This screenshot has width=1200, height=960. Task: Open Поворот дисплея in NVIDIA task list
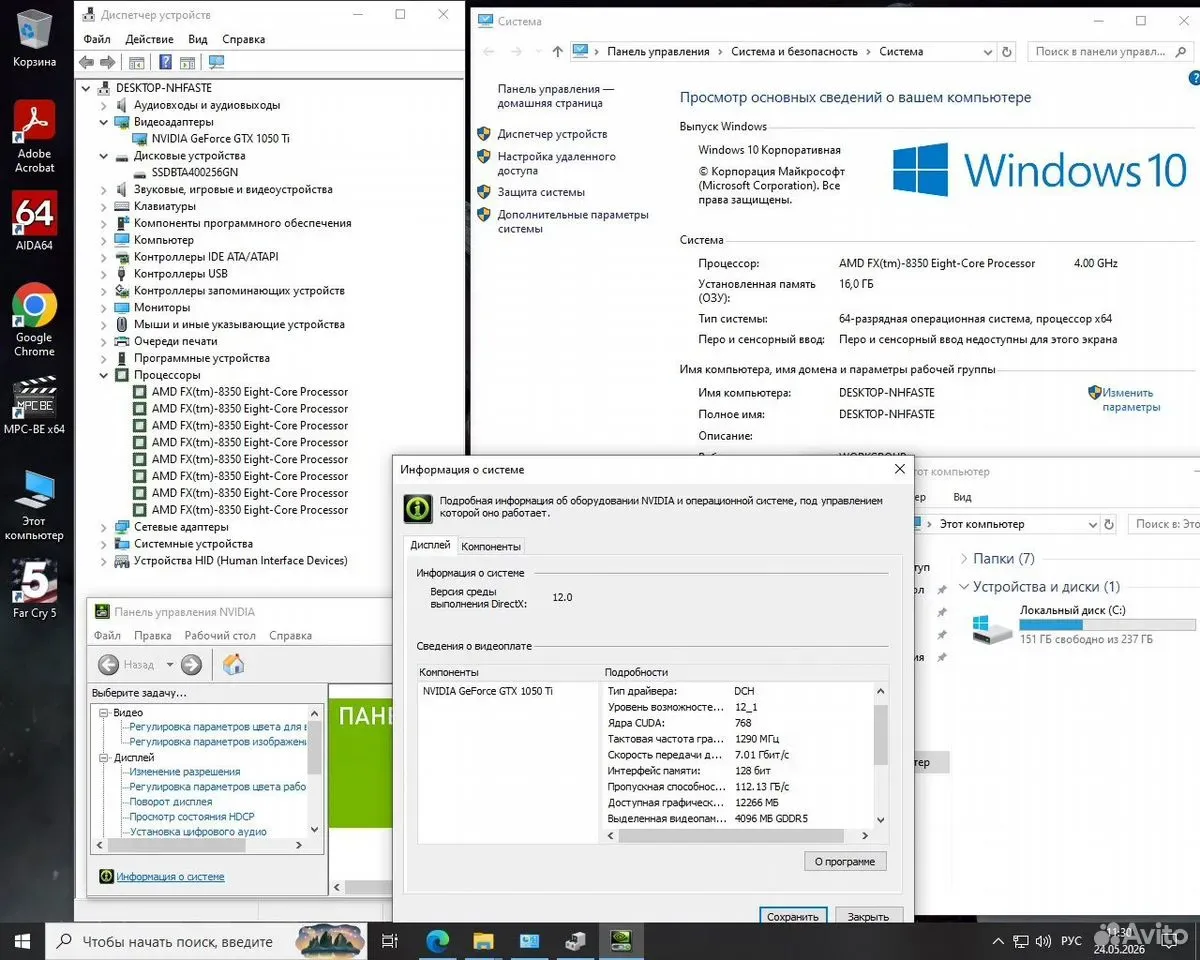pos(171,802)
